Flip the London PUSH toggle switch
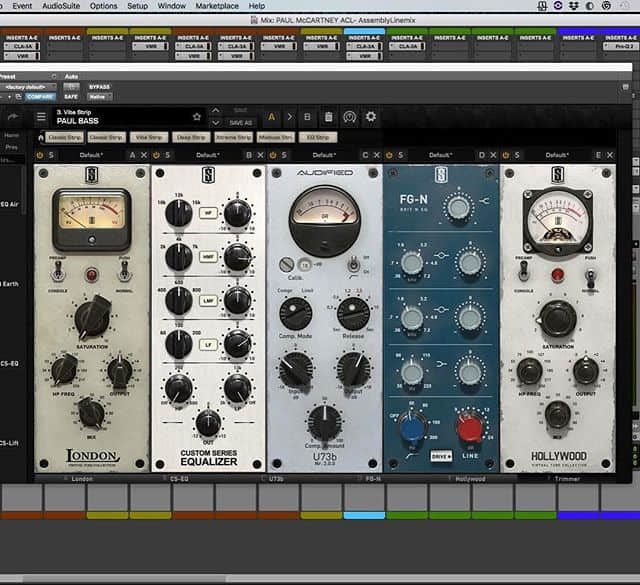Image resolution: width=640 pixels, height=585 pixels. coord(124,272)
